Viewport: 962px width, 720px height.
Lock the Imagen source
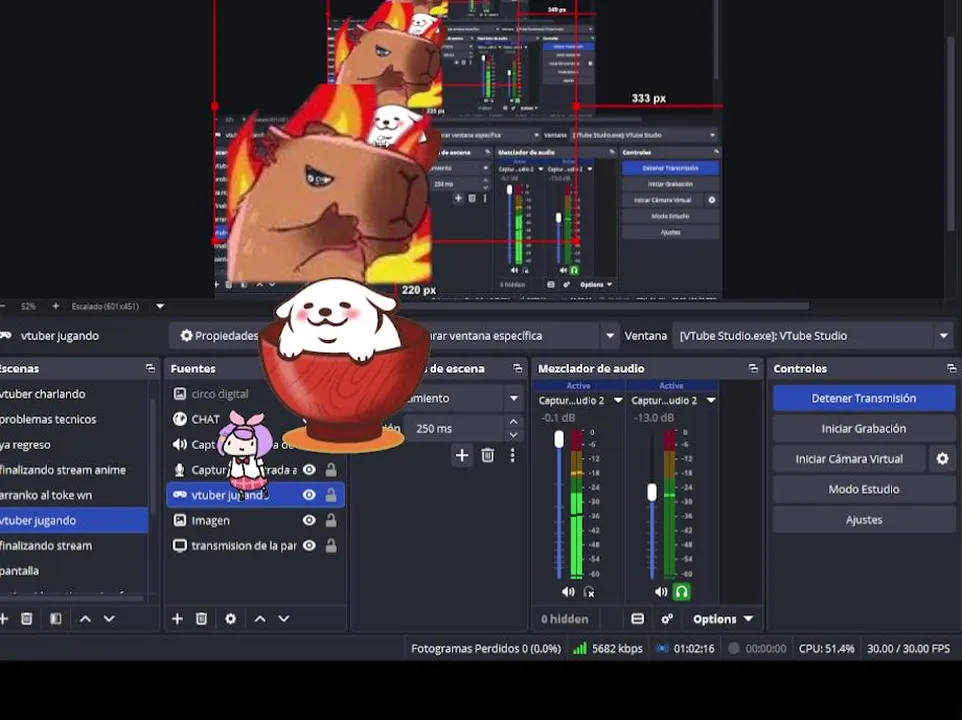click(331, 520)
